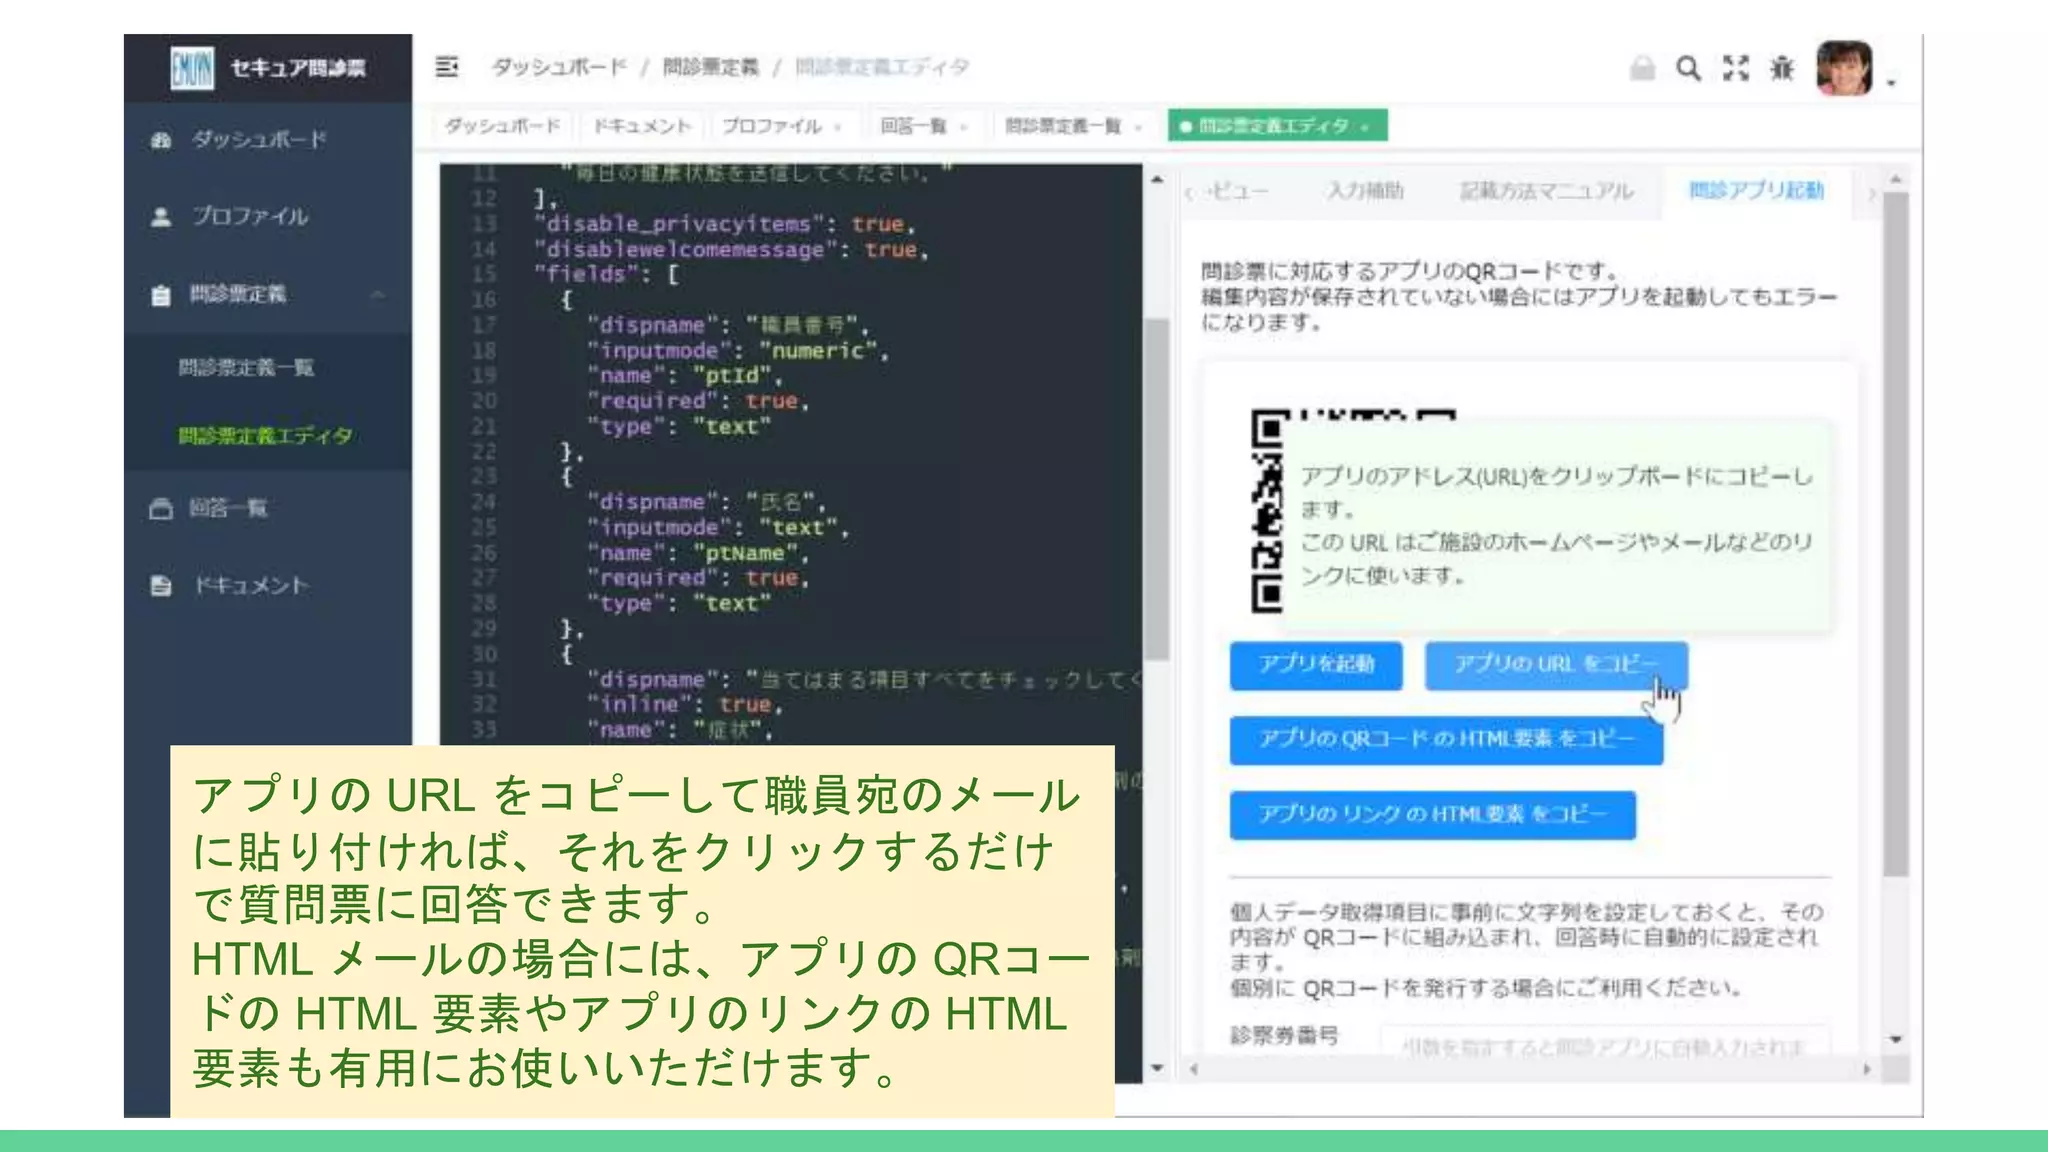The image size is (2048, 1152).
Task: Close the 回答一覧 page tab
Action: tap(964, 127)
